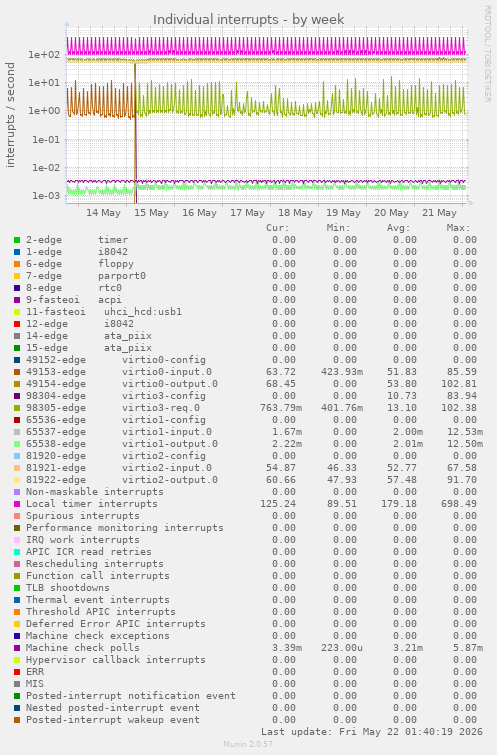Click the Munin 2.0.57 footer text

[248, 744]
